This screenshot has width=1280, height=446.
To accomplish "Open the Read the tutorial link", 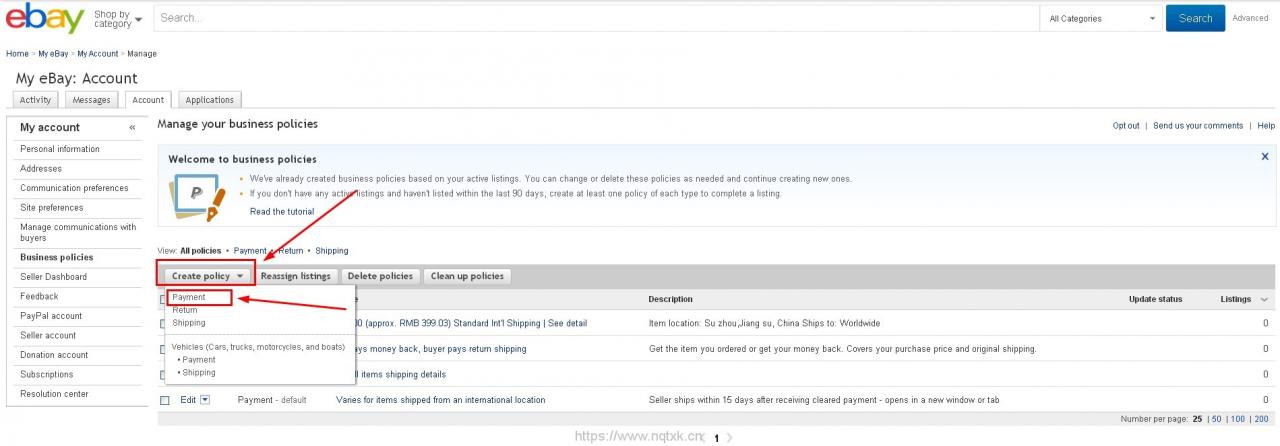I will coord(281,212).
